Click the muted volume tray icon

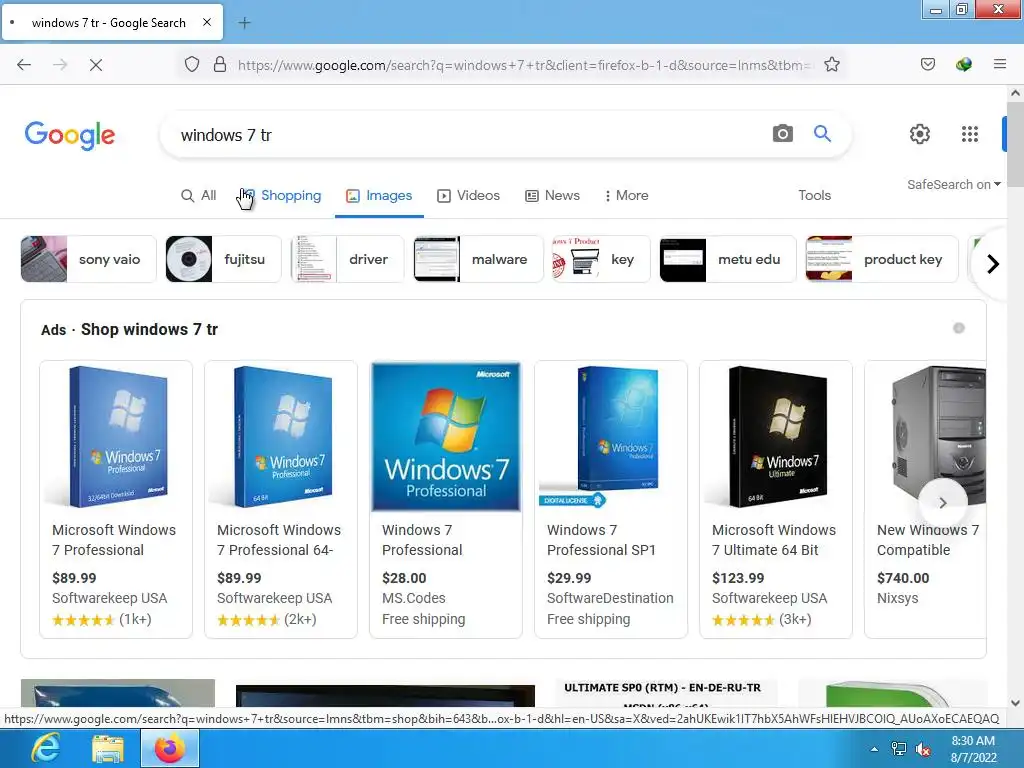(x=923, y=749)
